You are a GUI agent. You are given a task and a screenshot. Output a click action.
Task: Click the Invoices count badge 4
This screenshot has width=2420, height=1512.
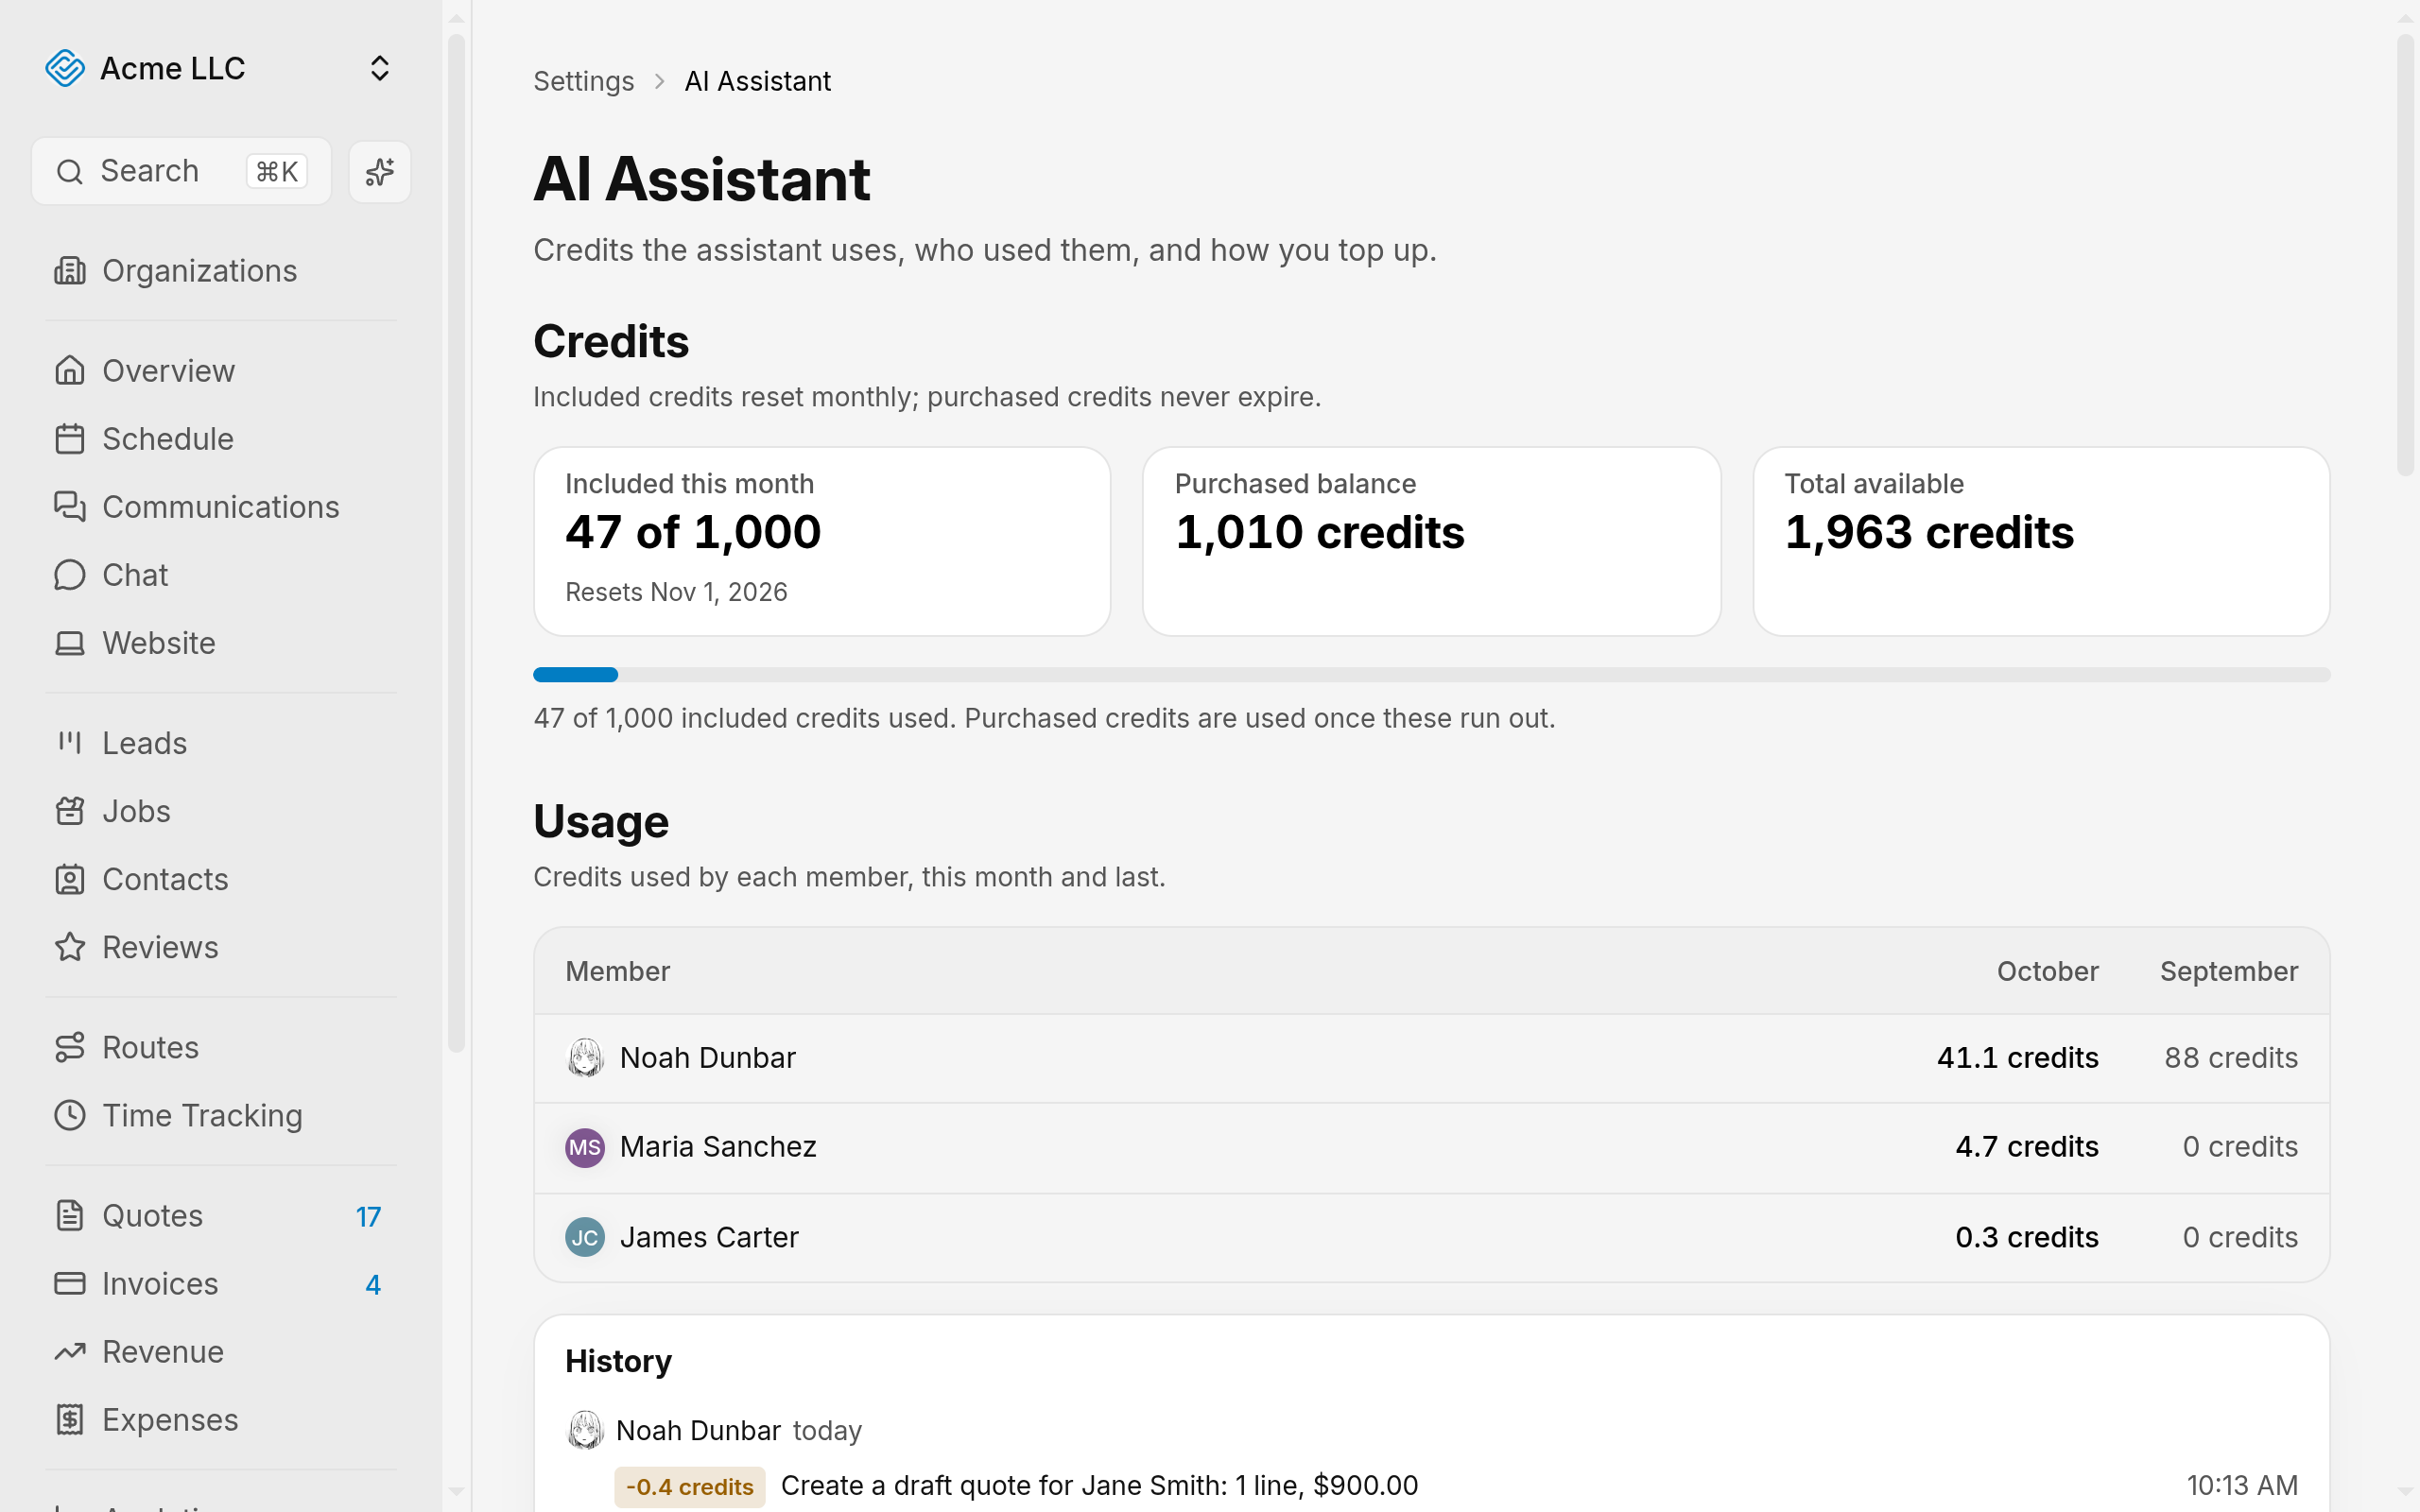pyautogui.click(x=373, y=1284)
